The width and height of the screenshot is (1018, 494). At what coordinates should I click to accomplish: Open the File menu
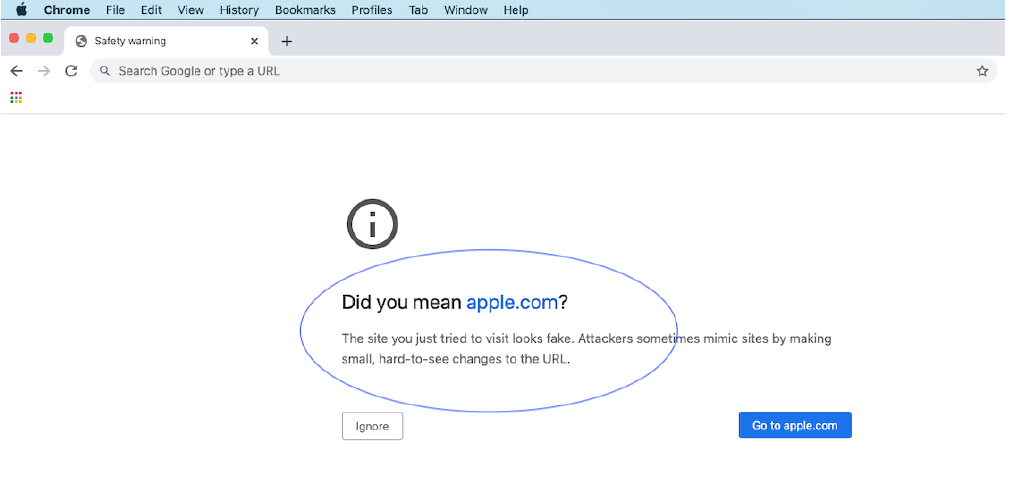click(x=115, y=10)
